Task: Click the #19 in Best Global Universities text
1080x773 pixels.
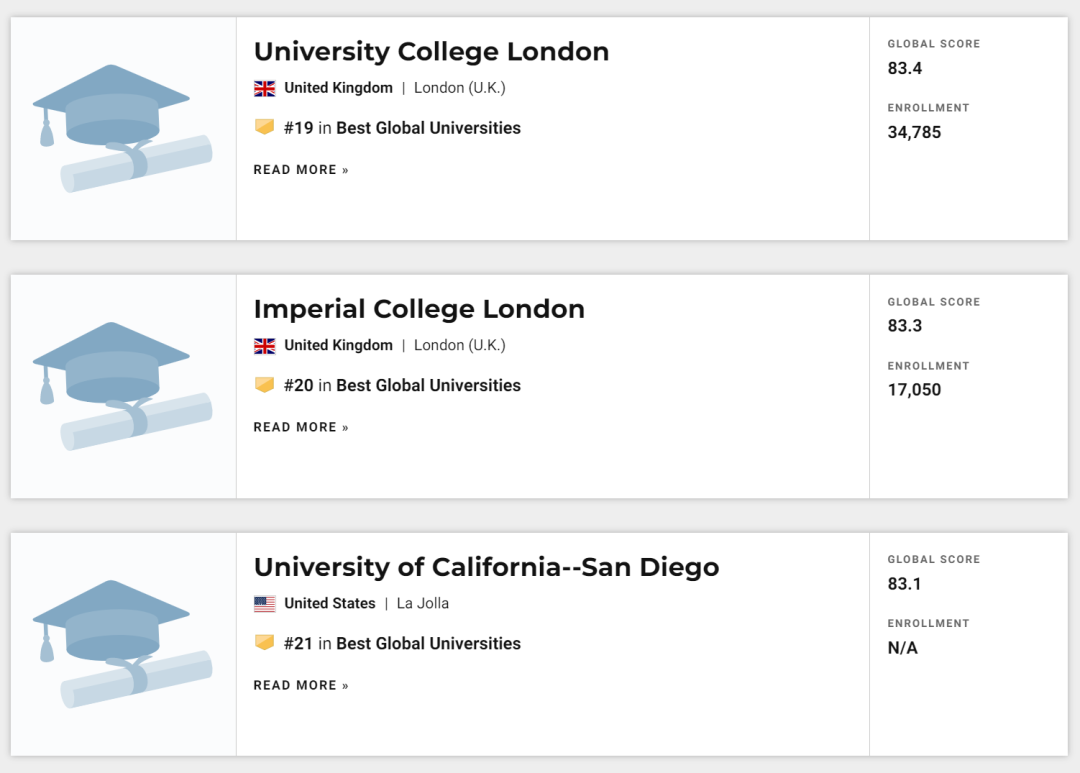Action: click(x=402, y=128)
